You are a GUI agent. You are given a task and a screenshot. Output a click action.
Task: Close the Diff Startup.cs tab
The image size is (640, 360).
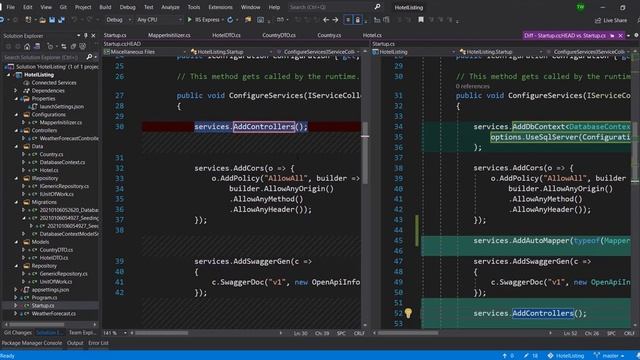tap(620, 36)
